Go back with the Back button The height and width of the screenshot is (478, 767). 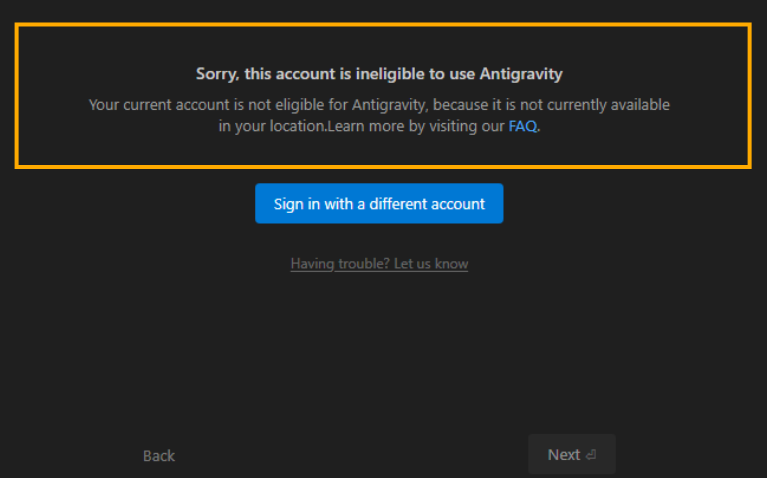(159, 456)
